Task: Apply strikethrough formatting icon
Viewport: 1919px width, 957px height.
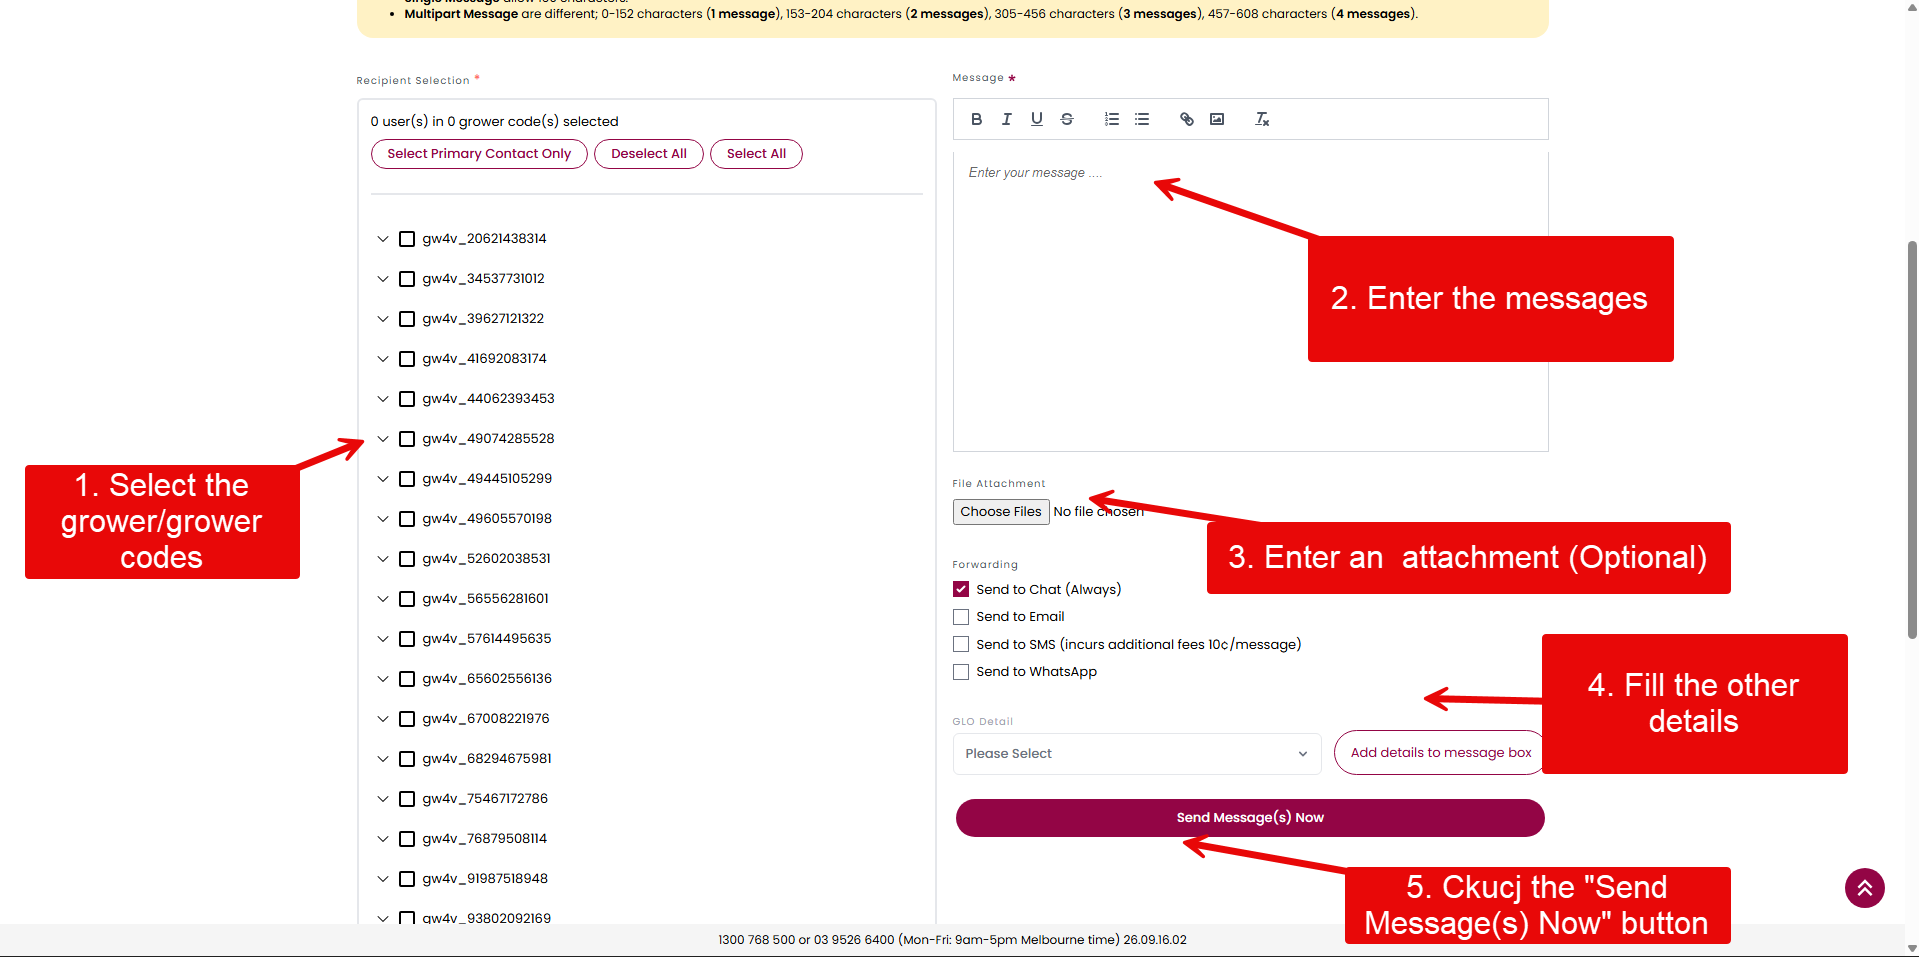Action: click(1067, 119)
